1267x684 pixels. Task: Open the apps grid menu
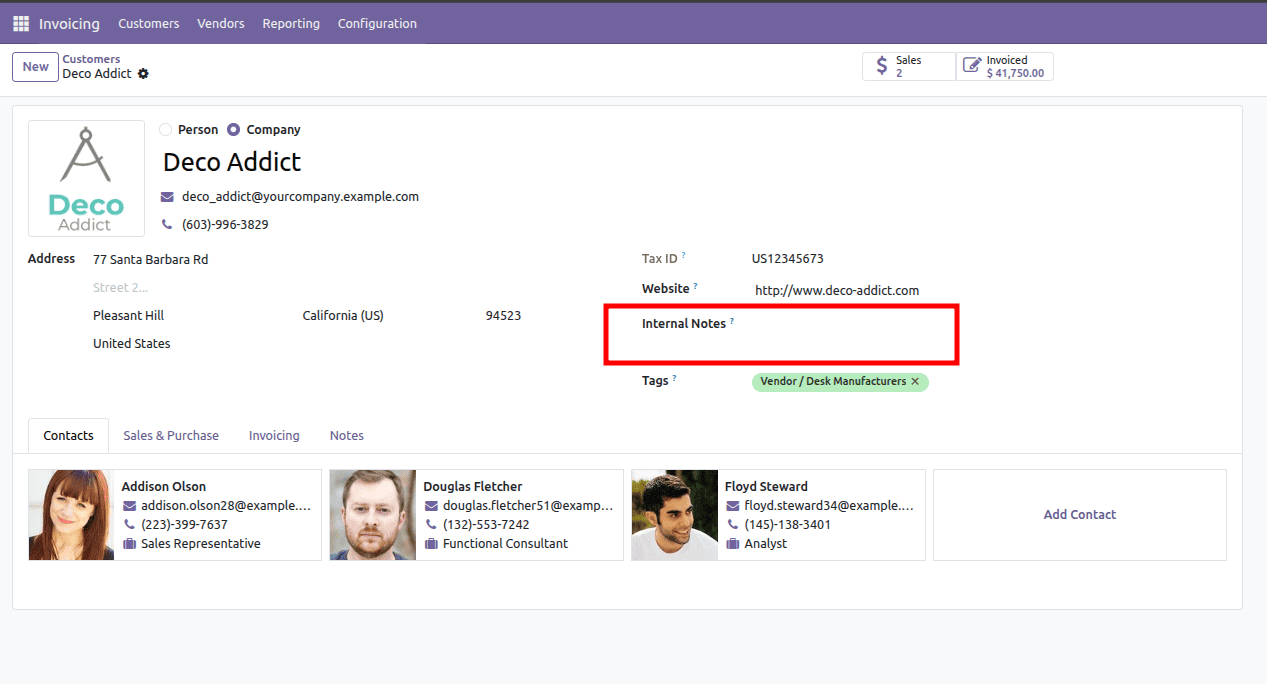(x=19, y=23)
